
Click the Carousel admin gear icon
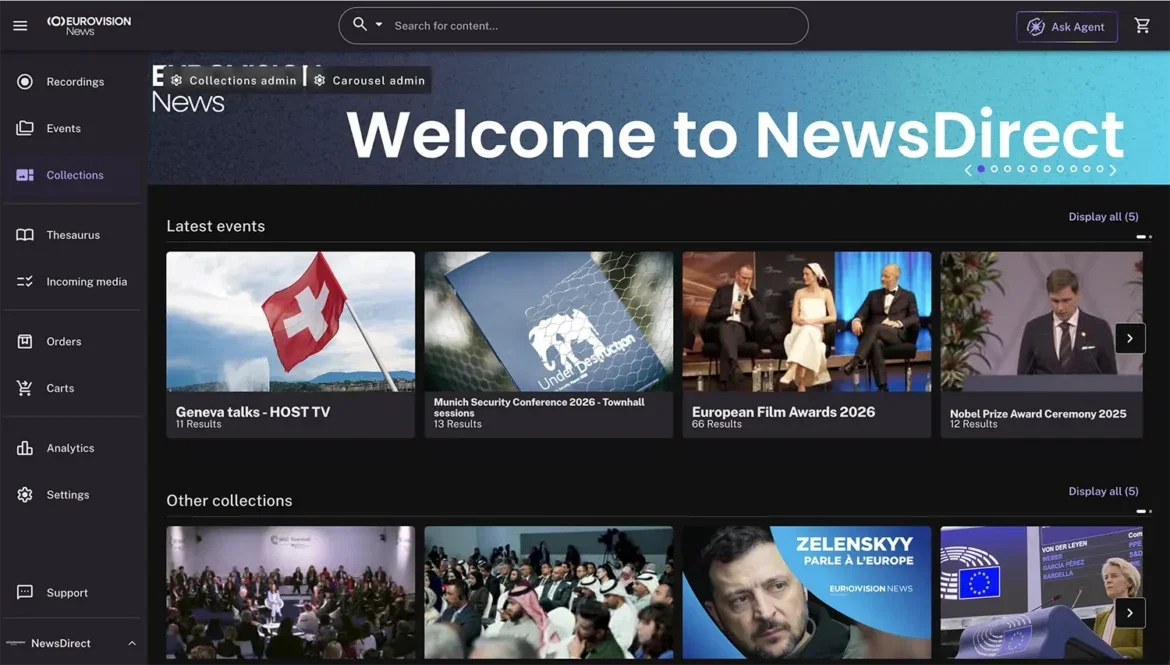pyautogui.click(x=319, y=81)
